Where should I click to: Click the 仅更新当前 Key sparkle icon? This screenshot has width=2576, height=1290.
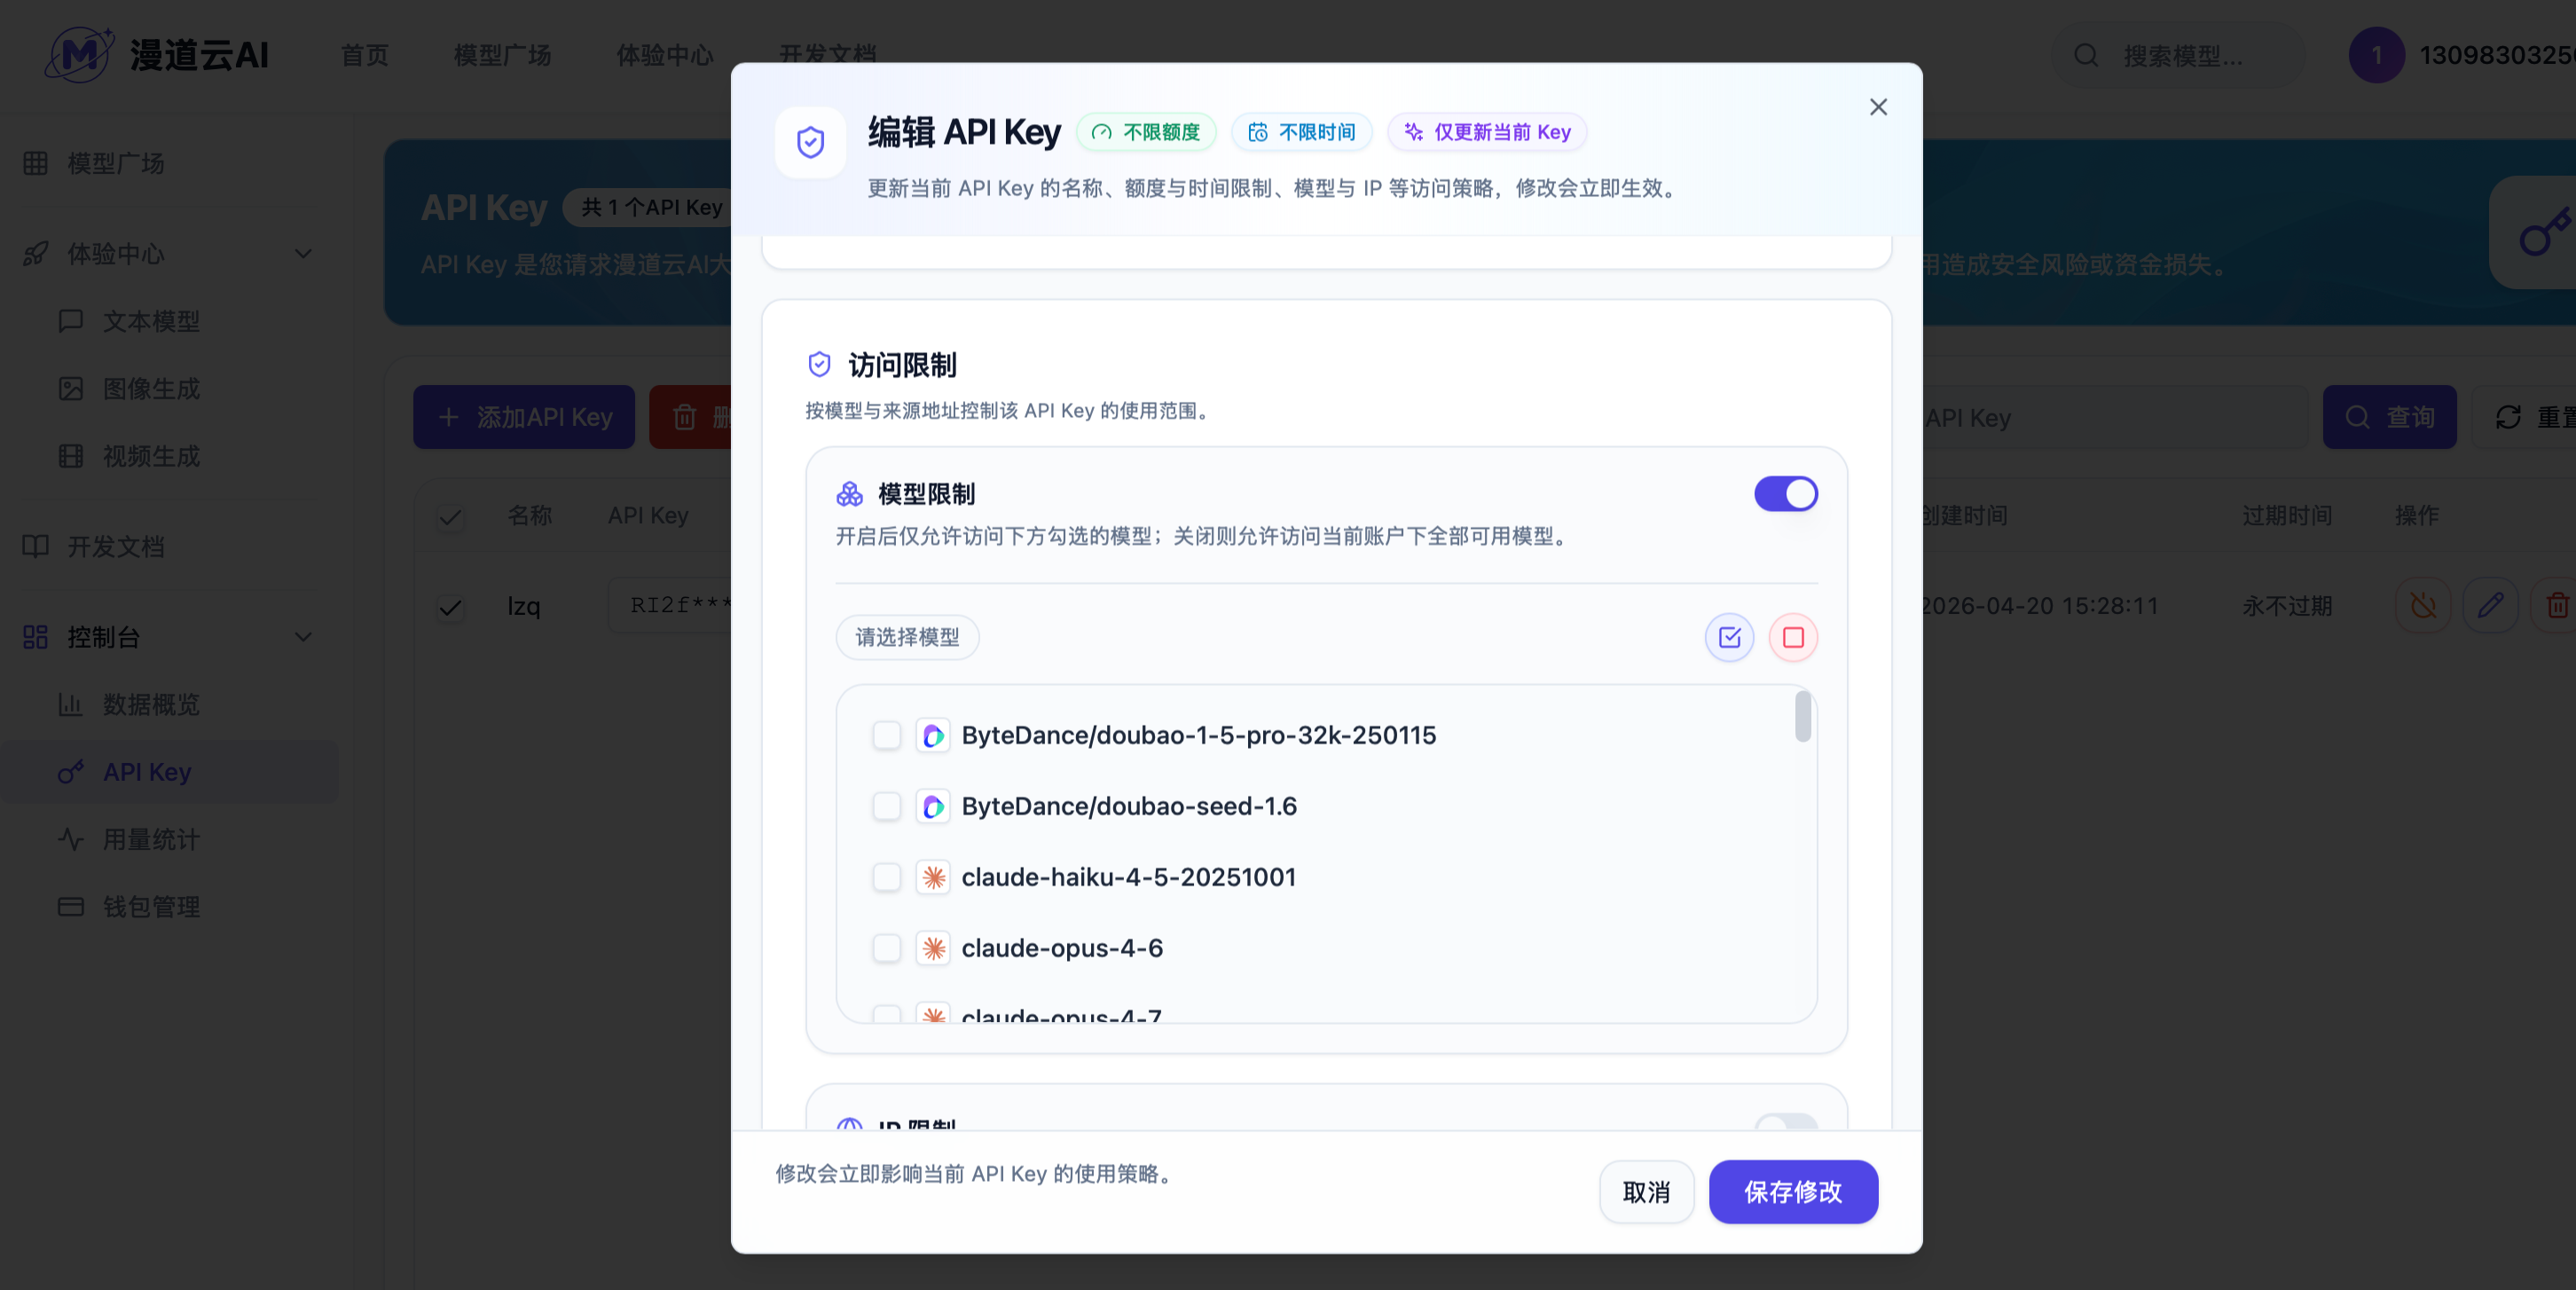pyautogui.click(x=1413, y=132)
